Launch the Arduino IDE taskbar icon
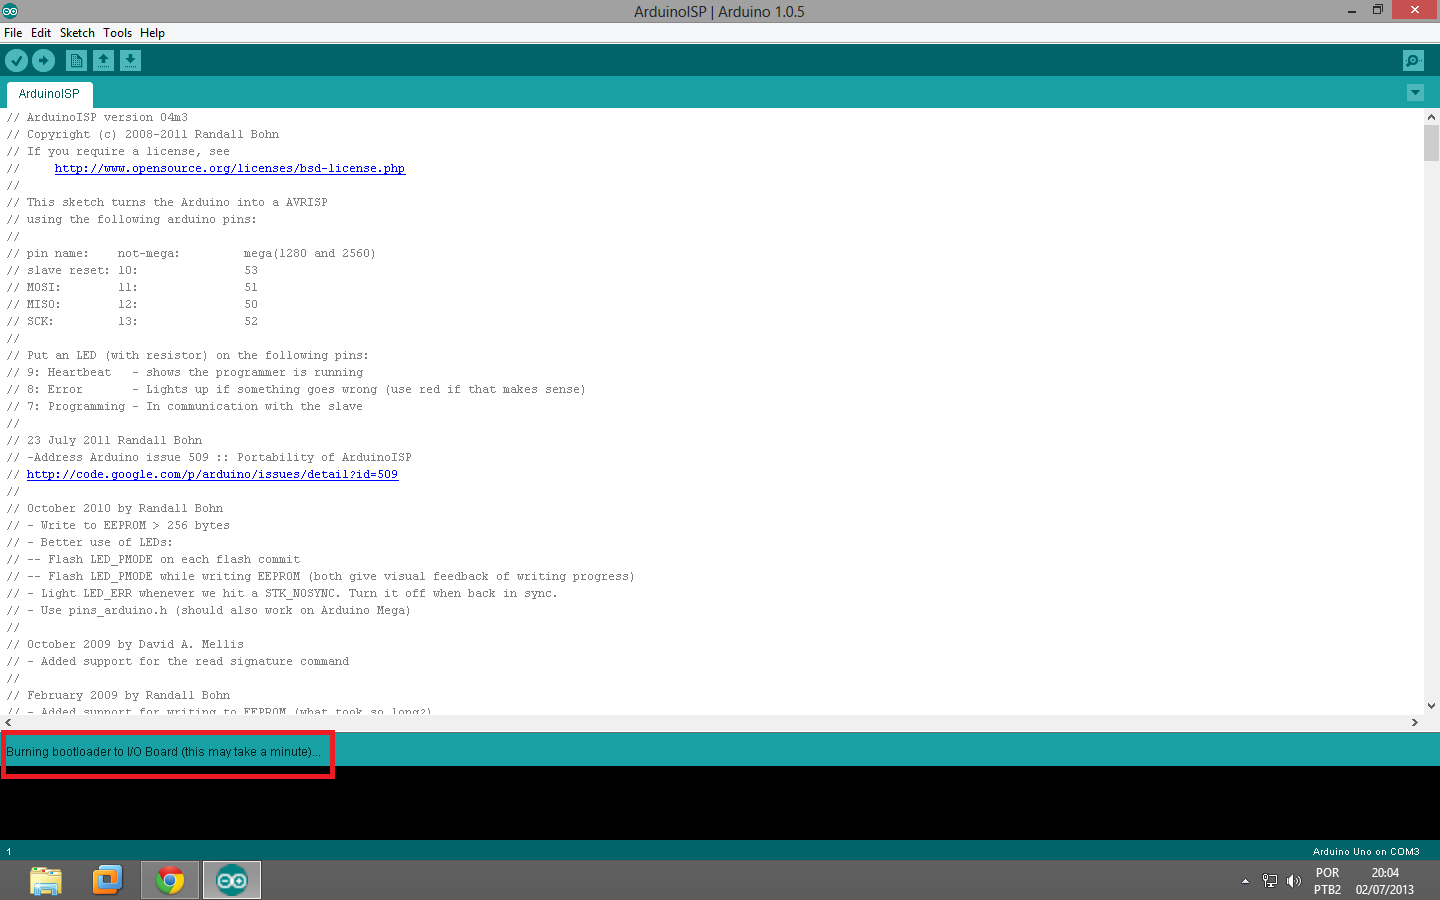Screen dimensions: 1440x900 231,880
